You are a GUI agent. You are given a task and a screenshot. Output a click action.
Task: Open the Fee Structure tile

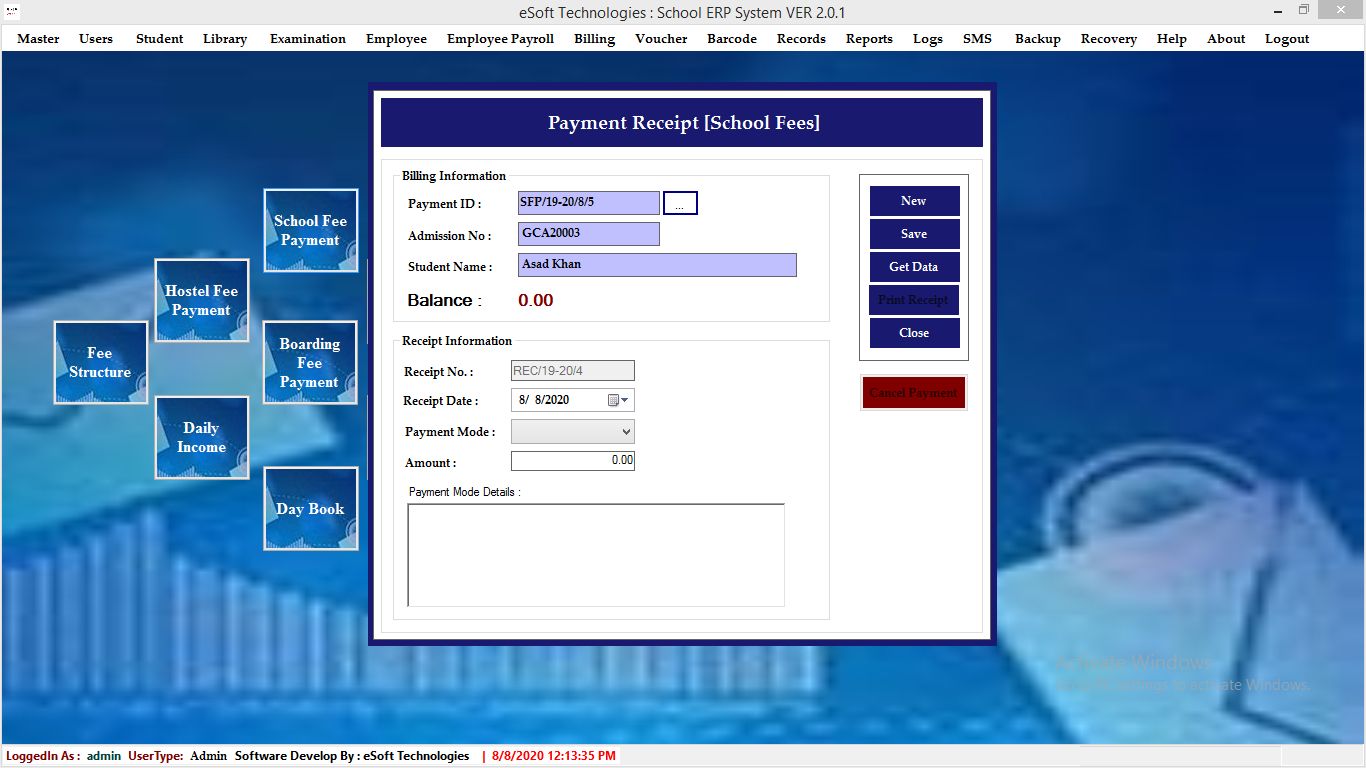[100, 362]
